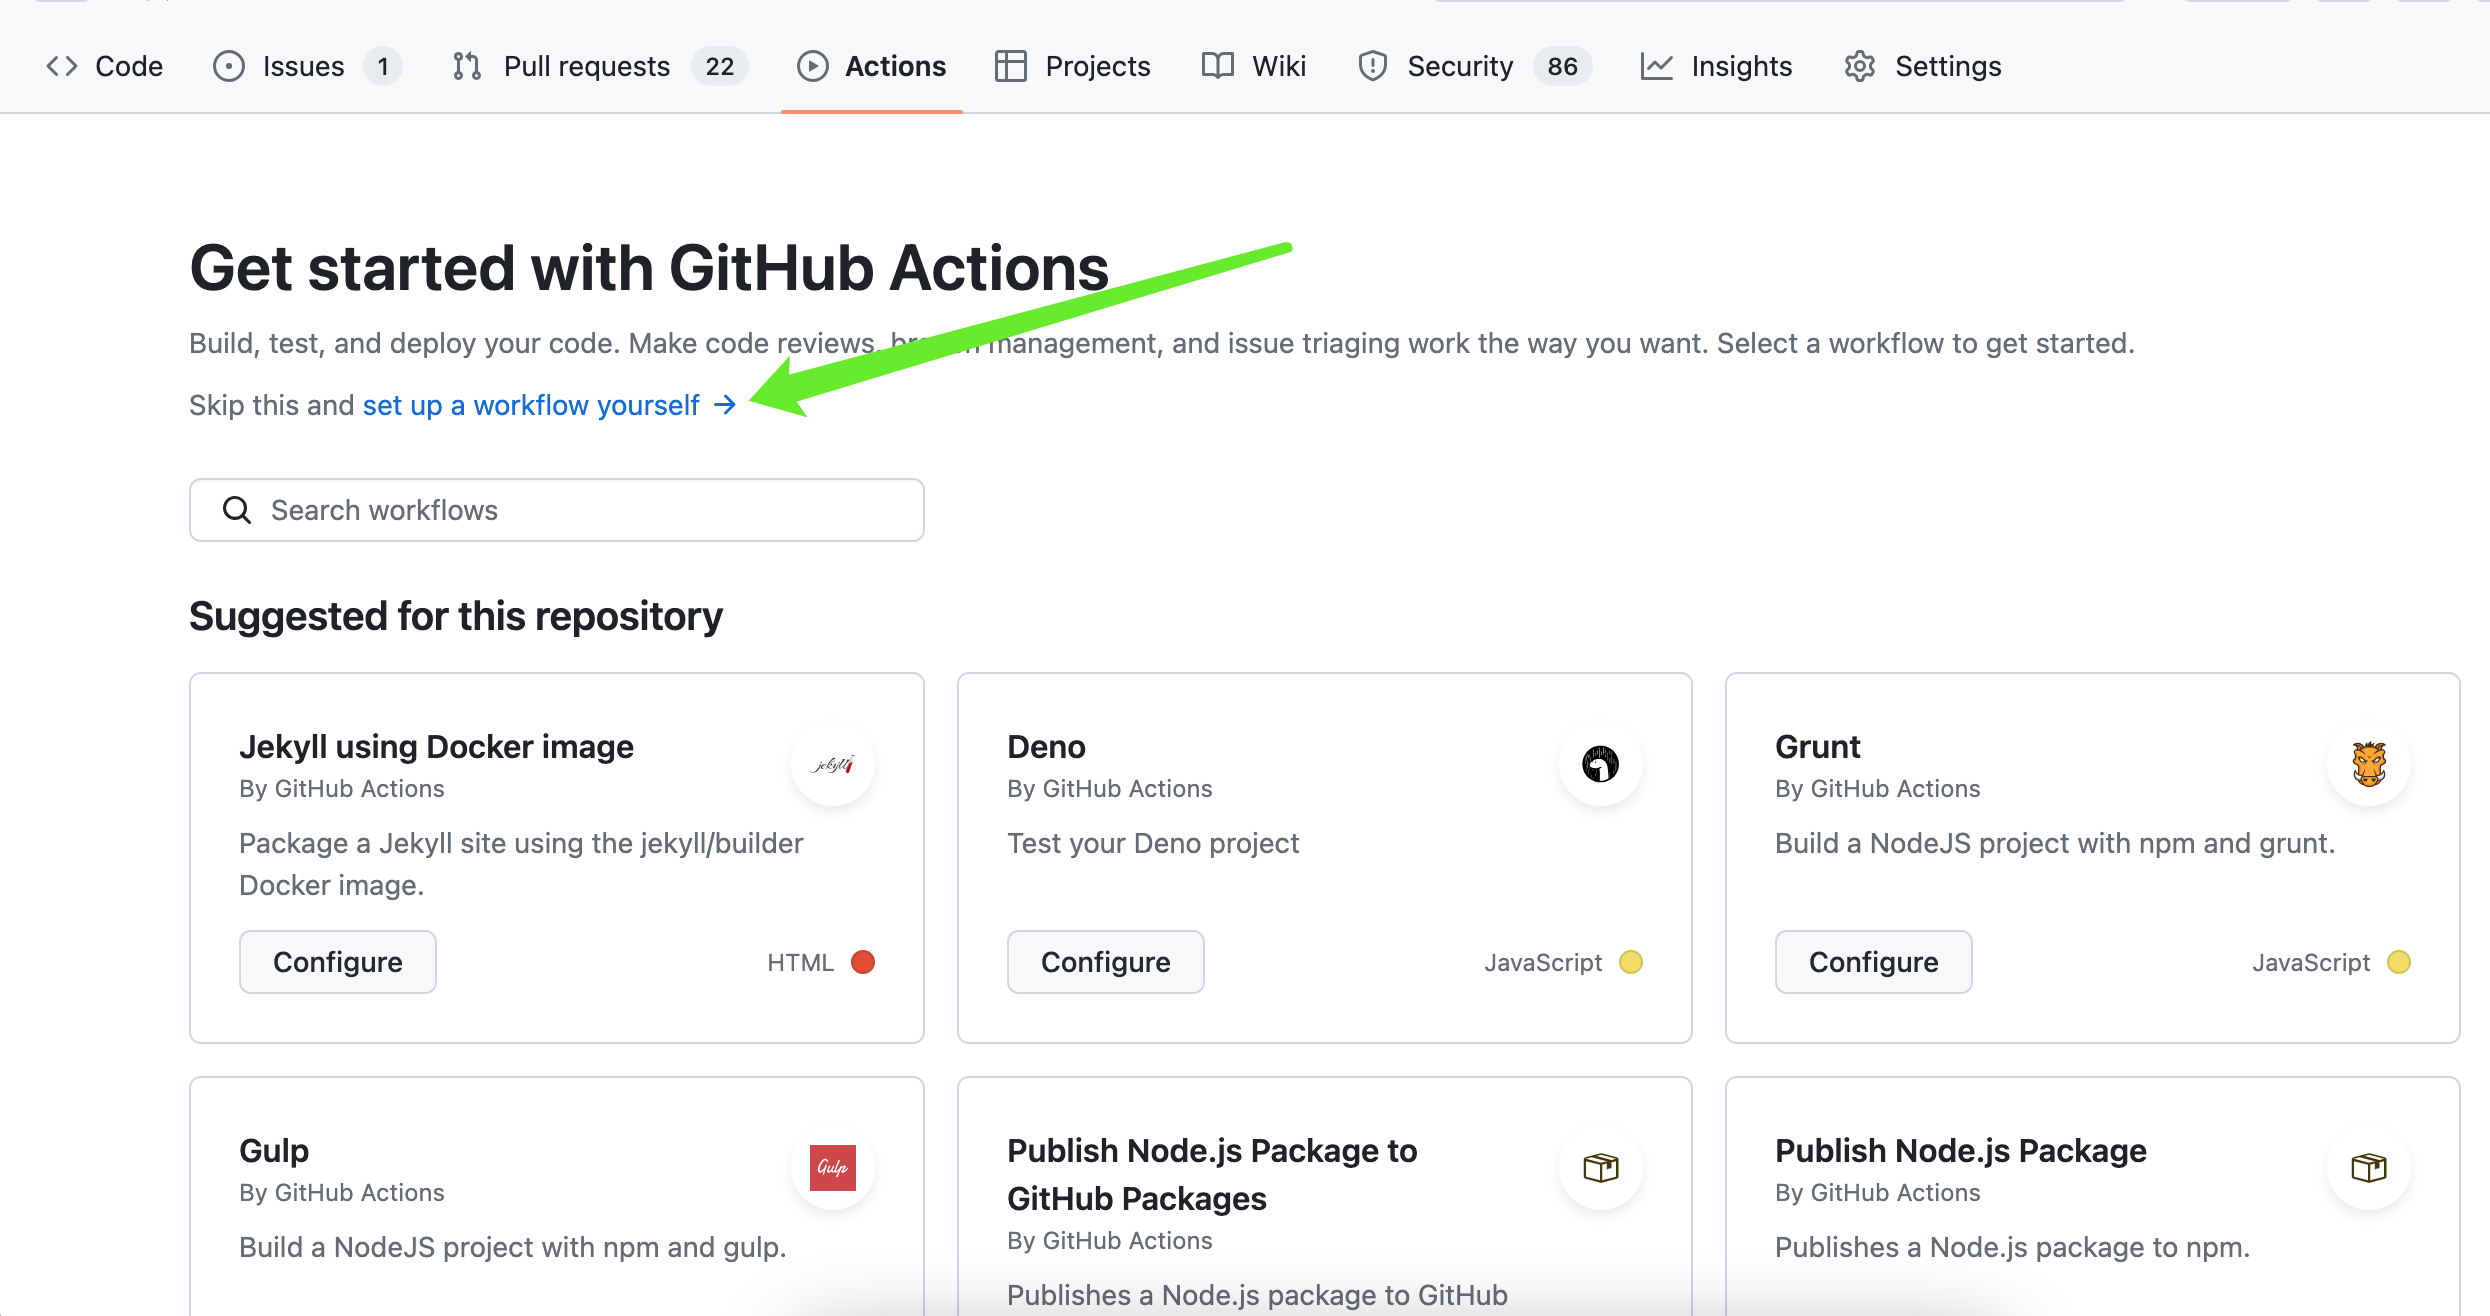
Task: Open the Code tab
Action: click(104, 66)
